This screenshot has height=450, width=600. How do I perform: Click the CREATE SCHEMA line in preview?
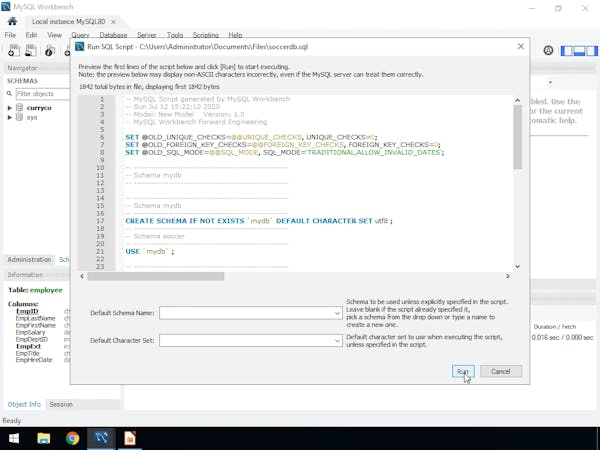point(259,221)
